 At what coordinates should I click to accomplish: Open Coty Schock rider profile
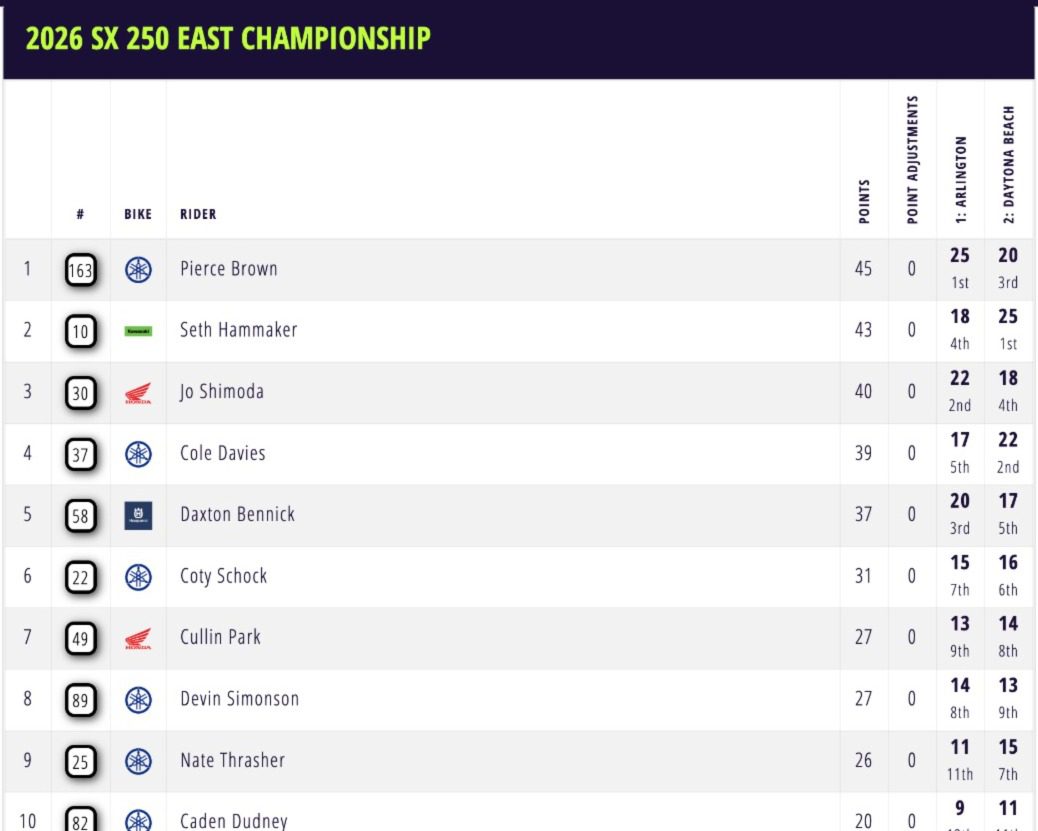pyautogui.click(x=223, y=576)
